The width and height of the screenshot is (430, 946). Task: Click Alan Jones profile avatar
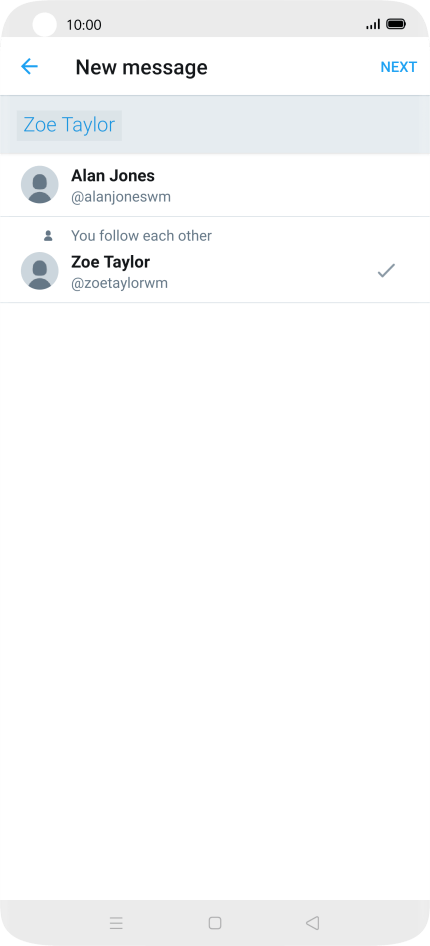[x=40, y=185]
